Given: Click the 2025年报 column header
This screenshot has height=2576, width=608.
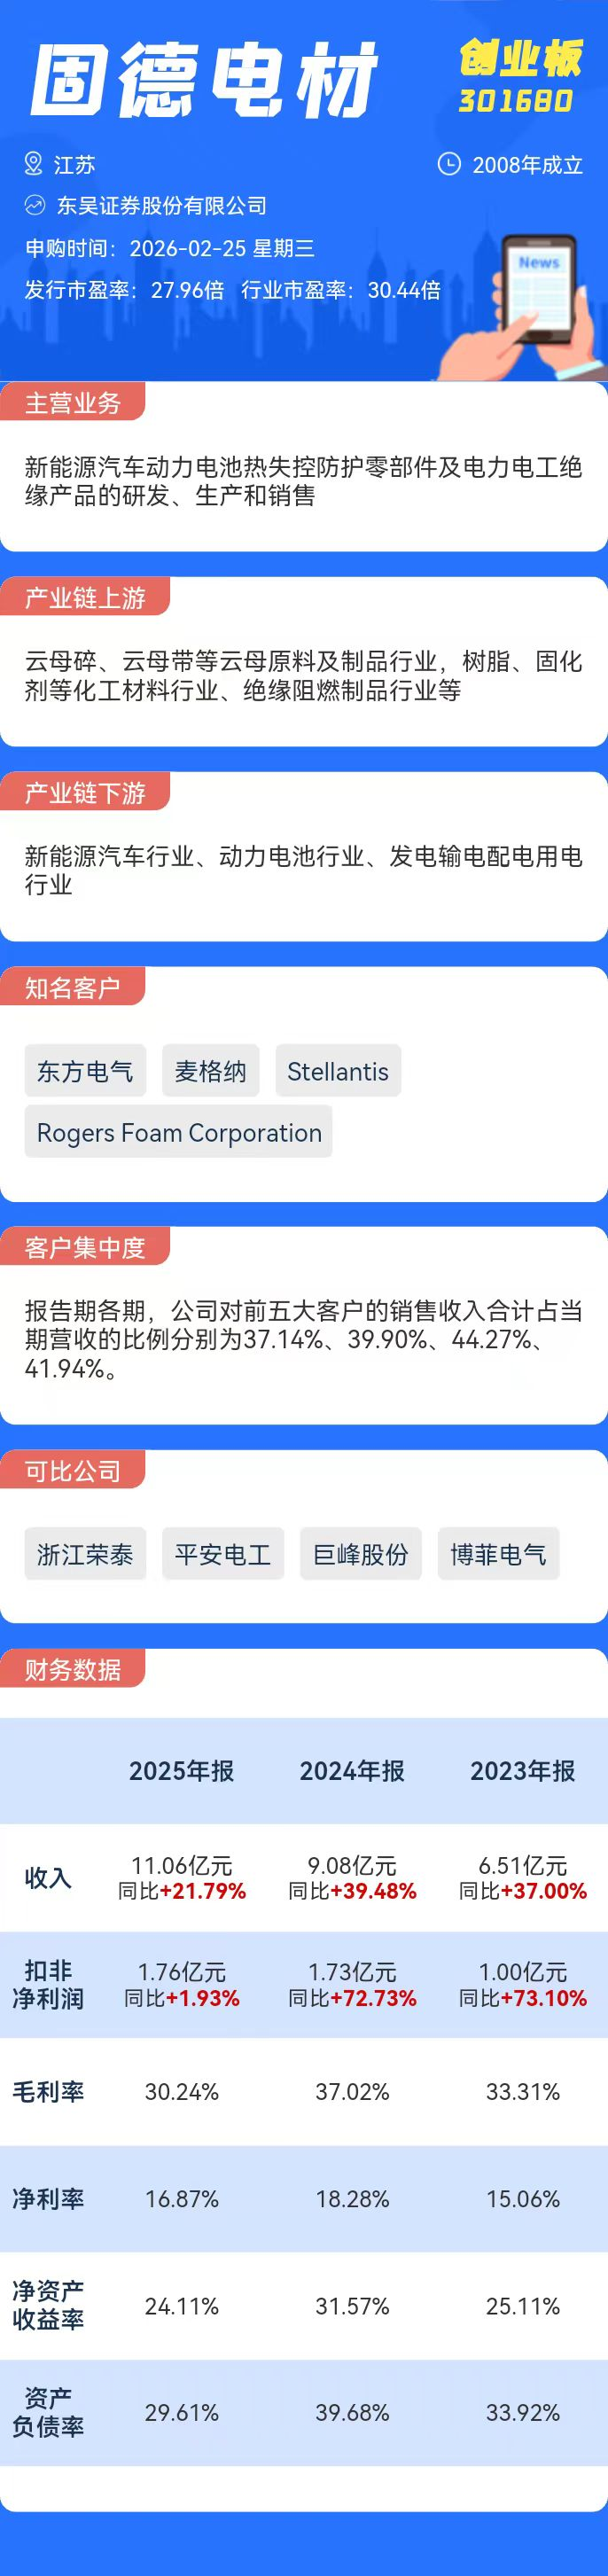Looking at the screenshot, I should tap(181, 1771).
